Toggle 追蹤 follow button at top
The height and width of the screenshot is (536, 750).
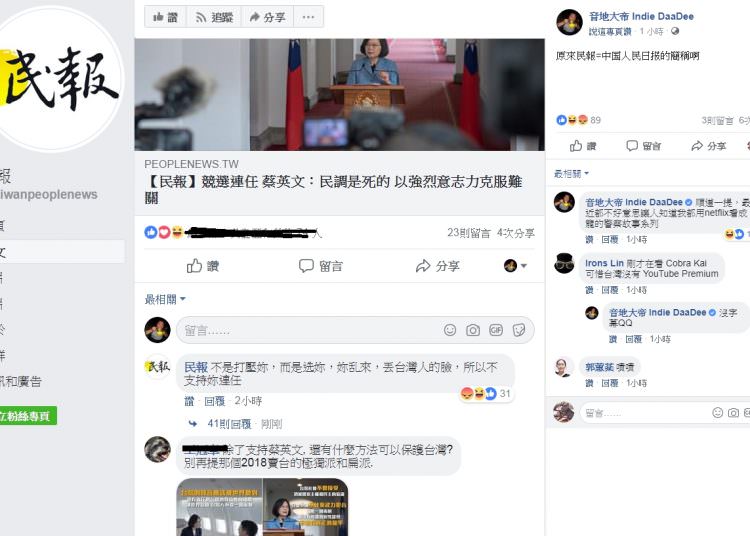pyautogui.click(x=214, y=17)
